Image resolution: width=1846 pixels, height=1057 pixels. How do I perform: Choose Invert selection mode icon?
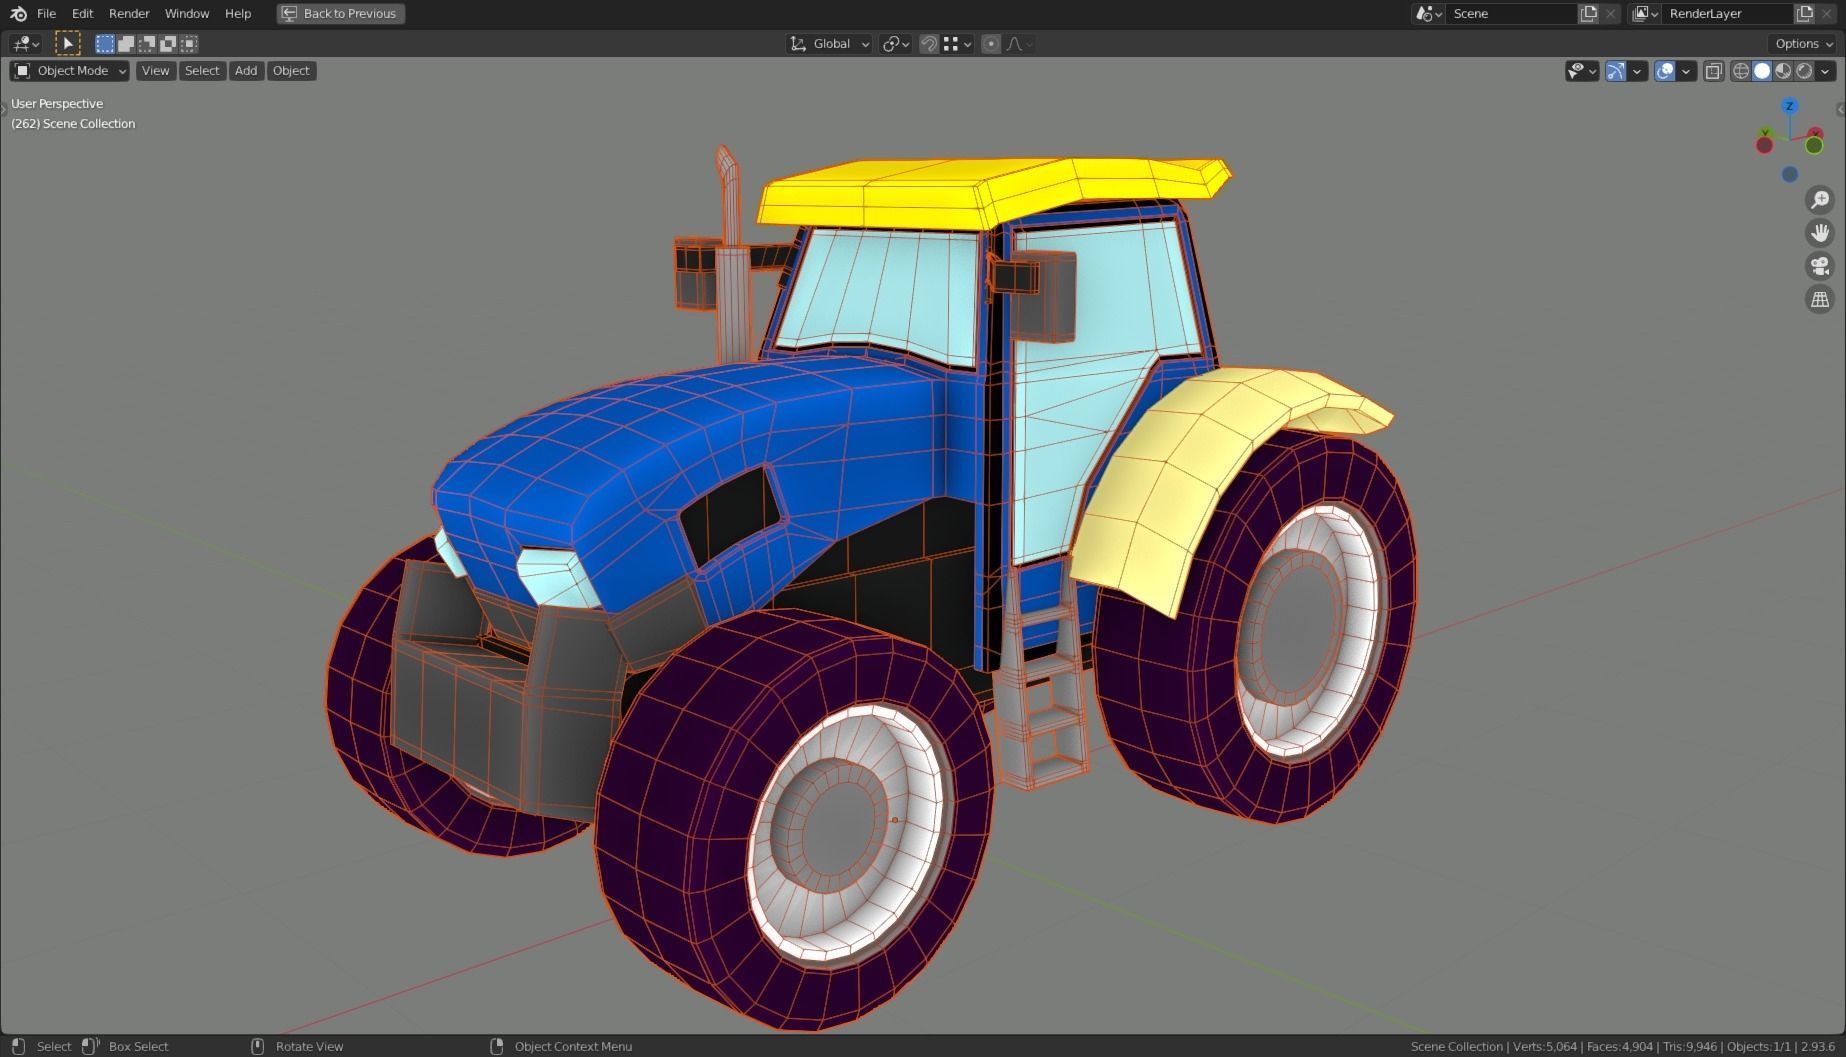pyautogui.click(x=168, y=43)
